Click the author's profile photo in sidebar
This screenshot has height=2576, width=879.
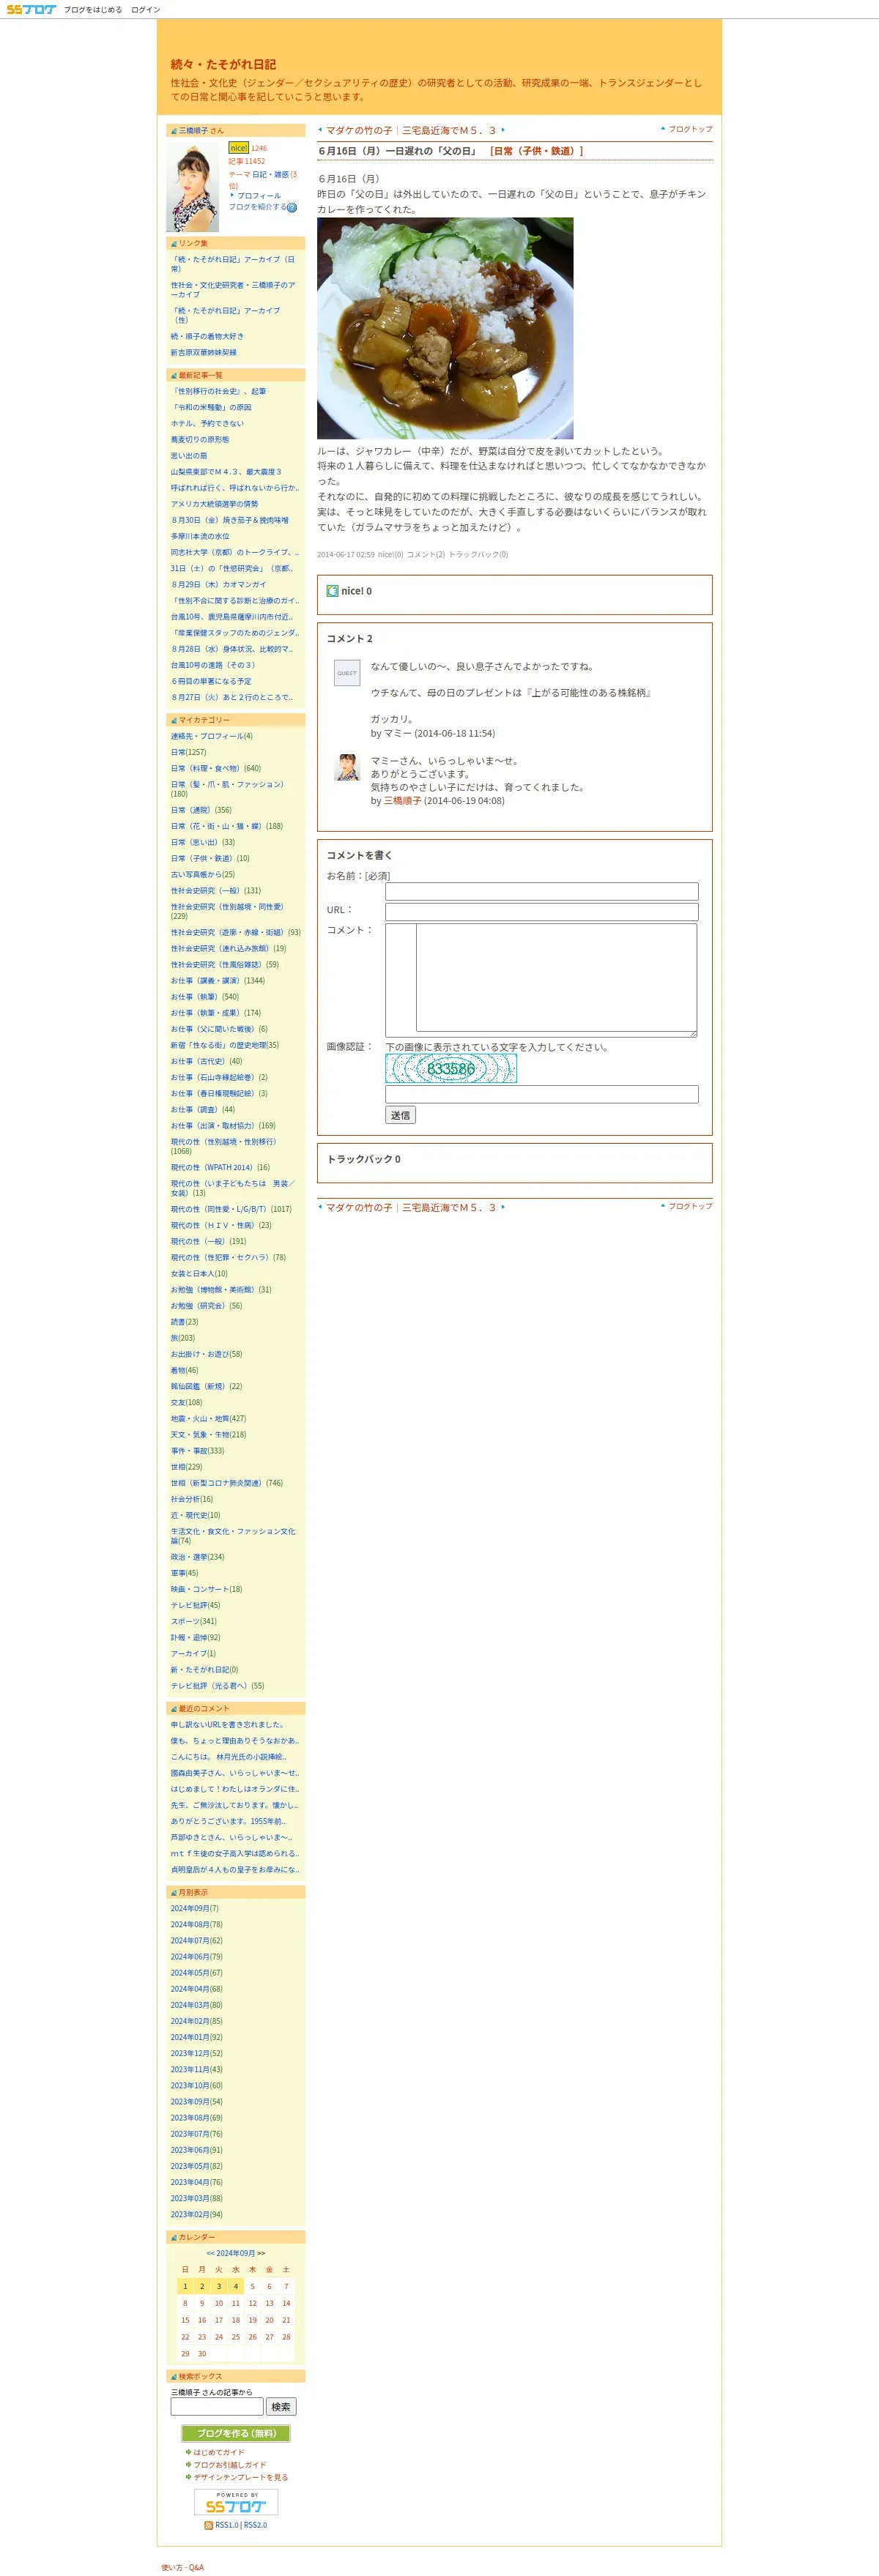pos(192,187)
